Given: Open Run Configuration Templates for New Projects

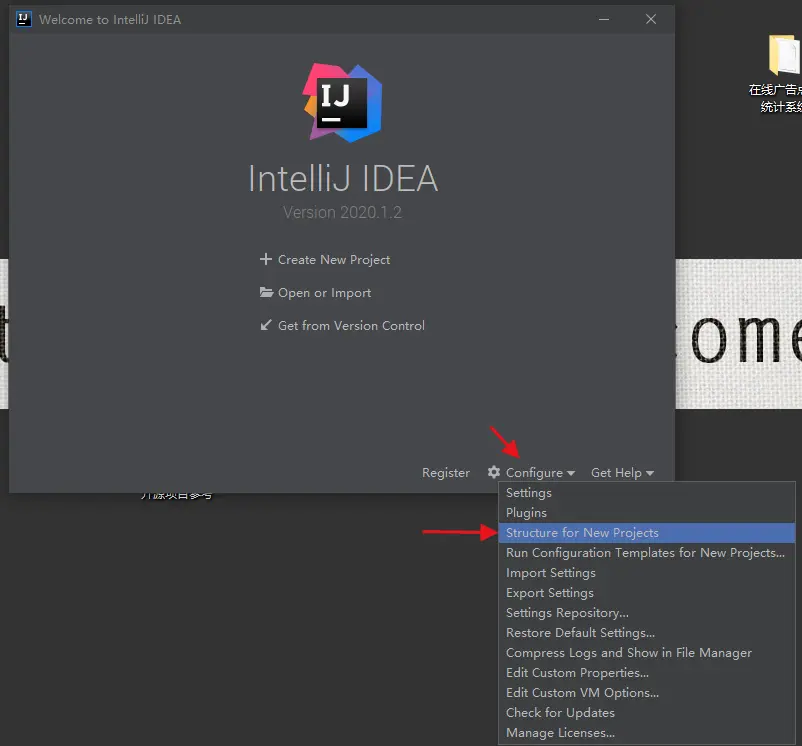Looking at the screenshot, I should 647,553.
